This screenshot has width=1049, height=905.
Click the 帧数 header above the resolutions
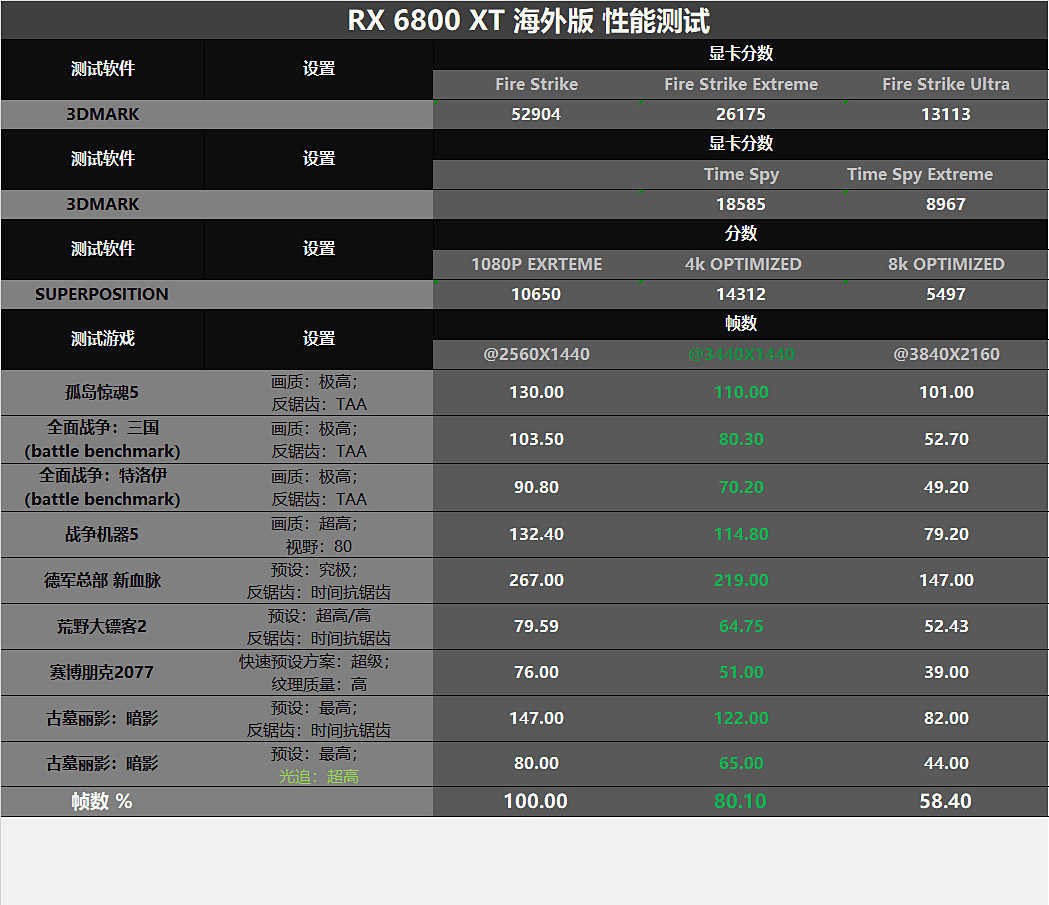pyautogui.click(x=741, y=324)
